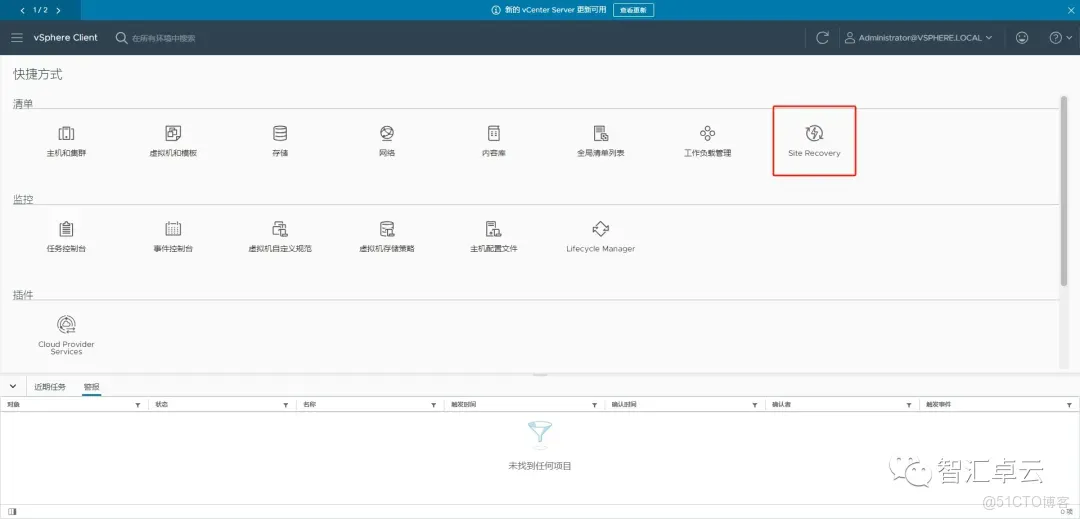
Task: Open filter on 确认者 column
Action: coord(909,405)
